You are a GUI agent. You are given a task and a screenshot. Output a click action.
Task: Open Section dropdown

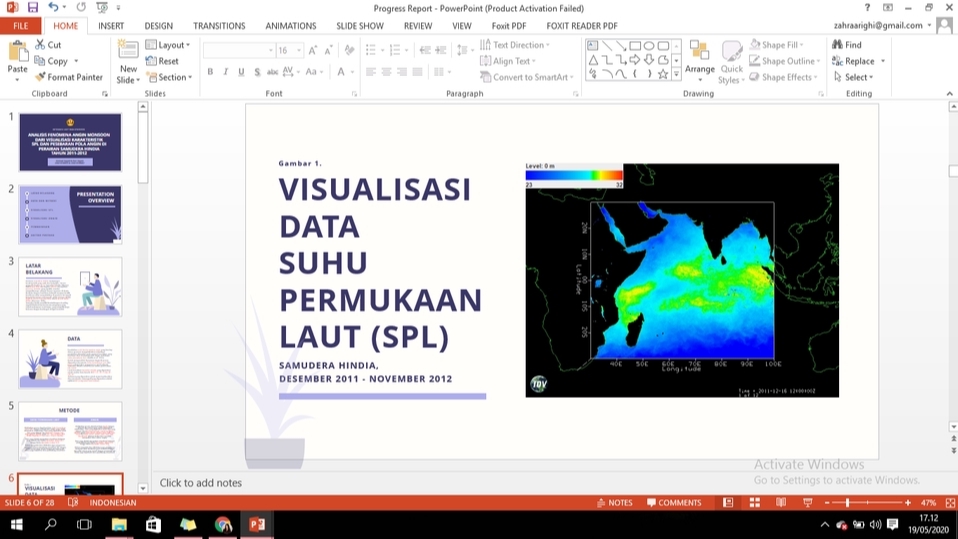(x=169, y=77)
